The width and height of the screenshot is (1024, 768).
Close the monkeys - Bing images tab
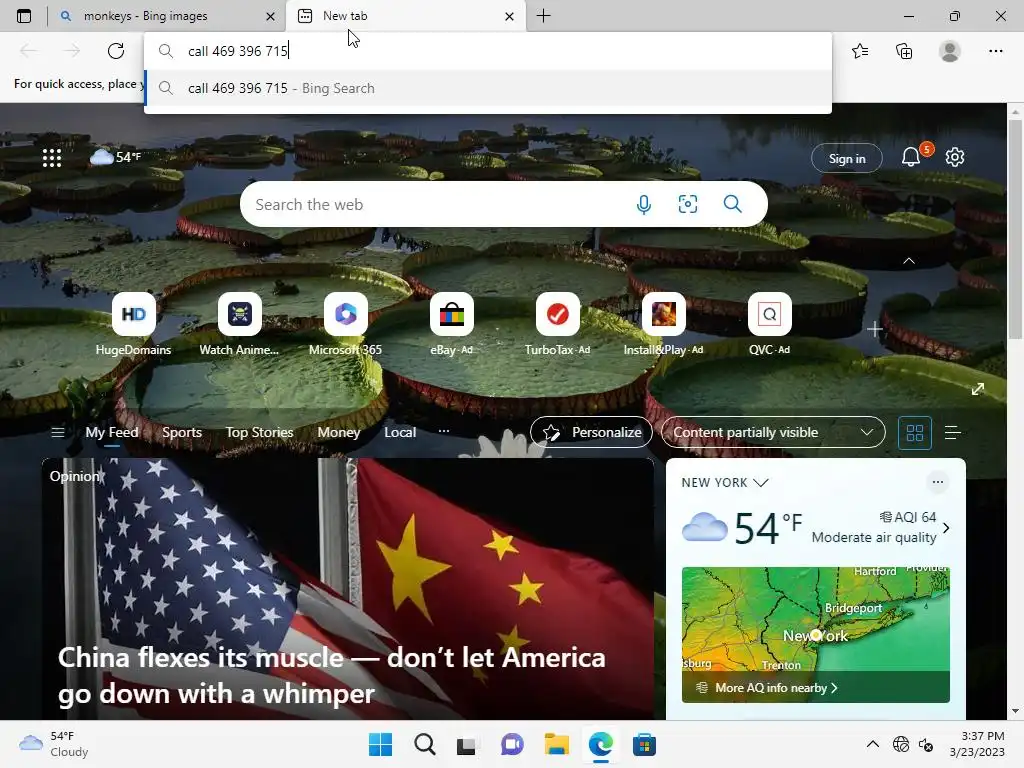tap(270, 16)
